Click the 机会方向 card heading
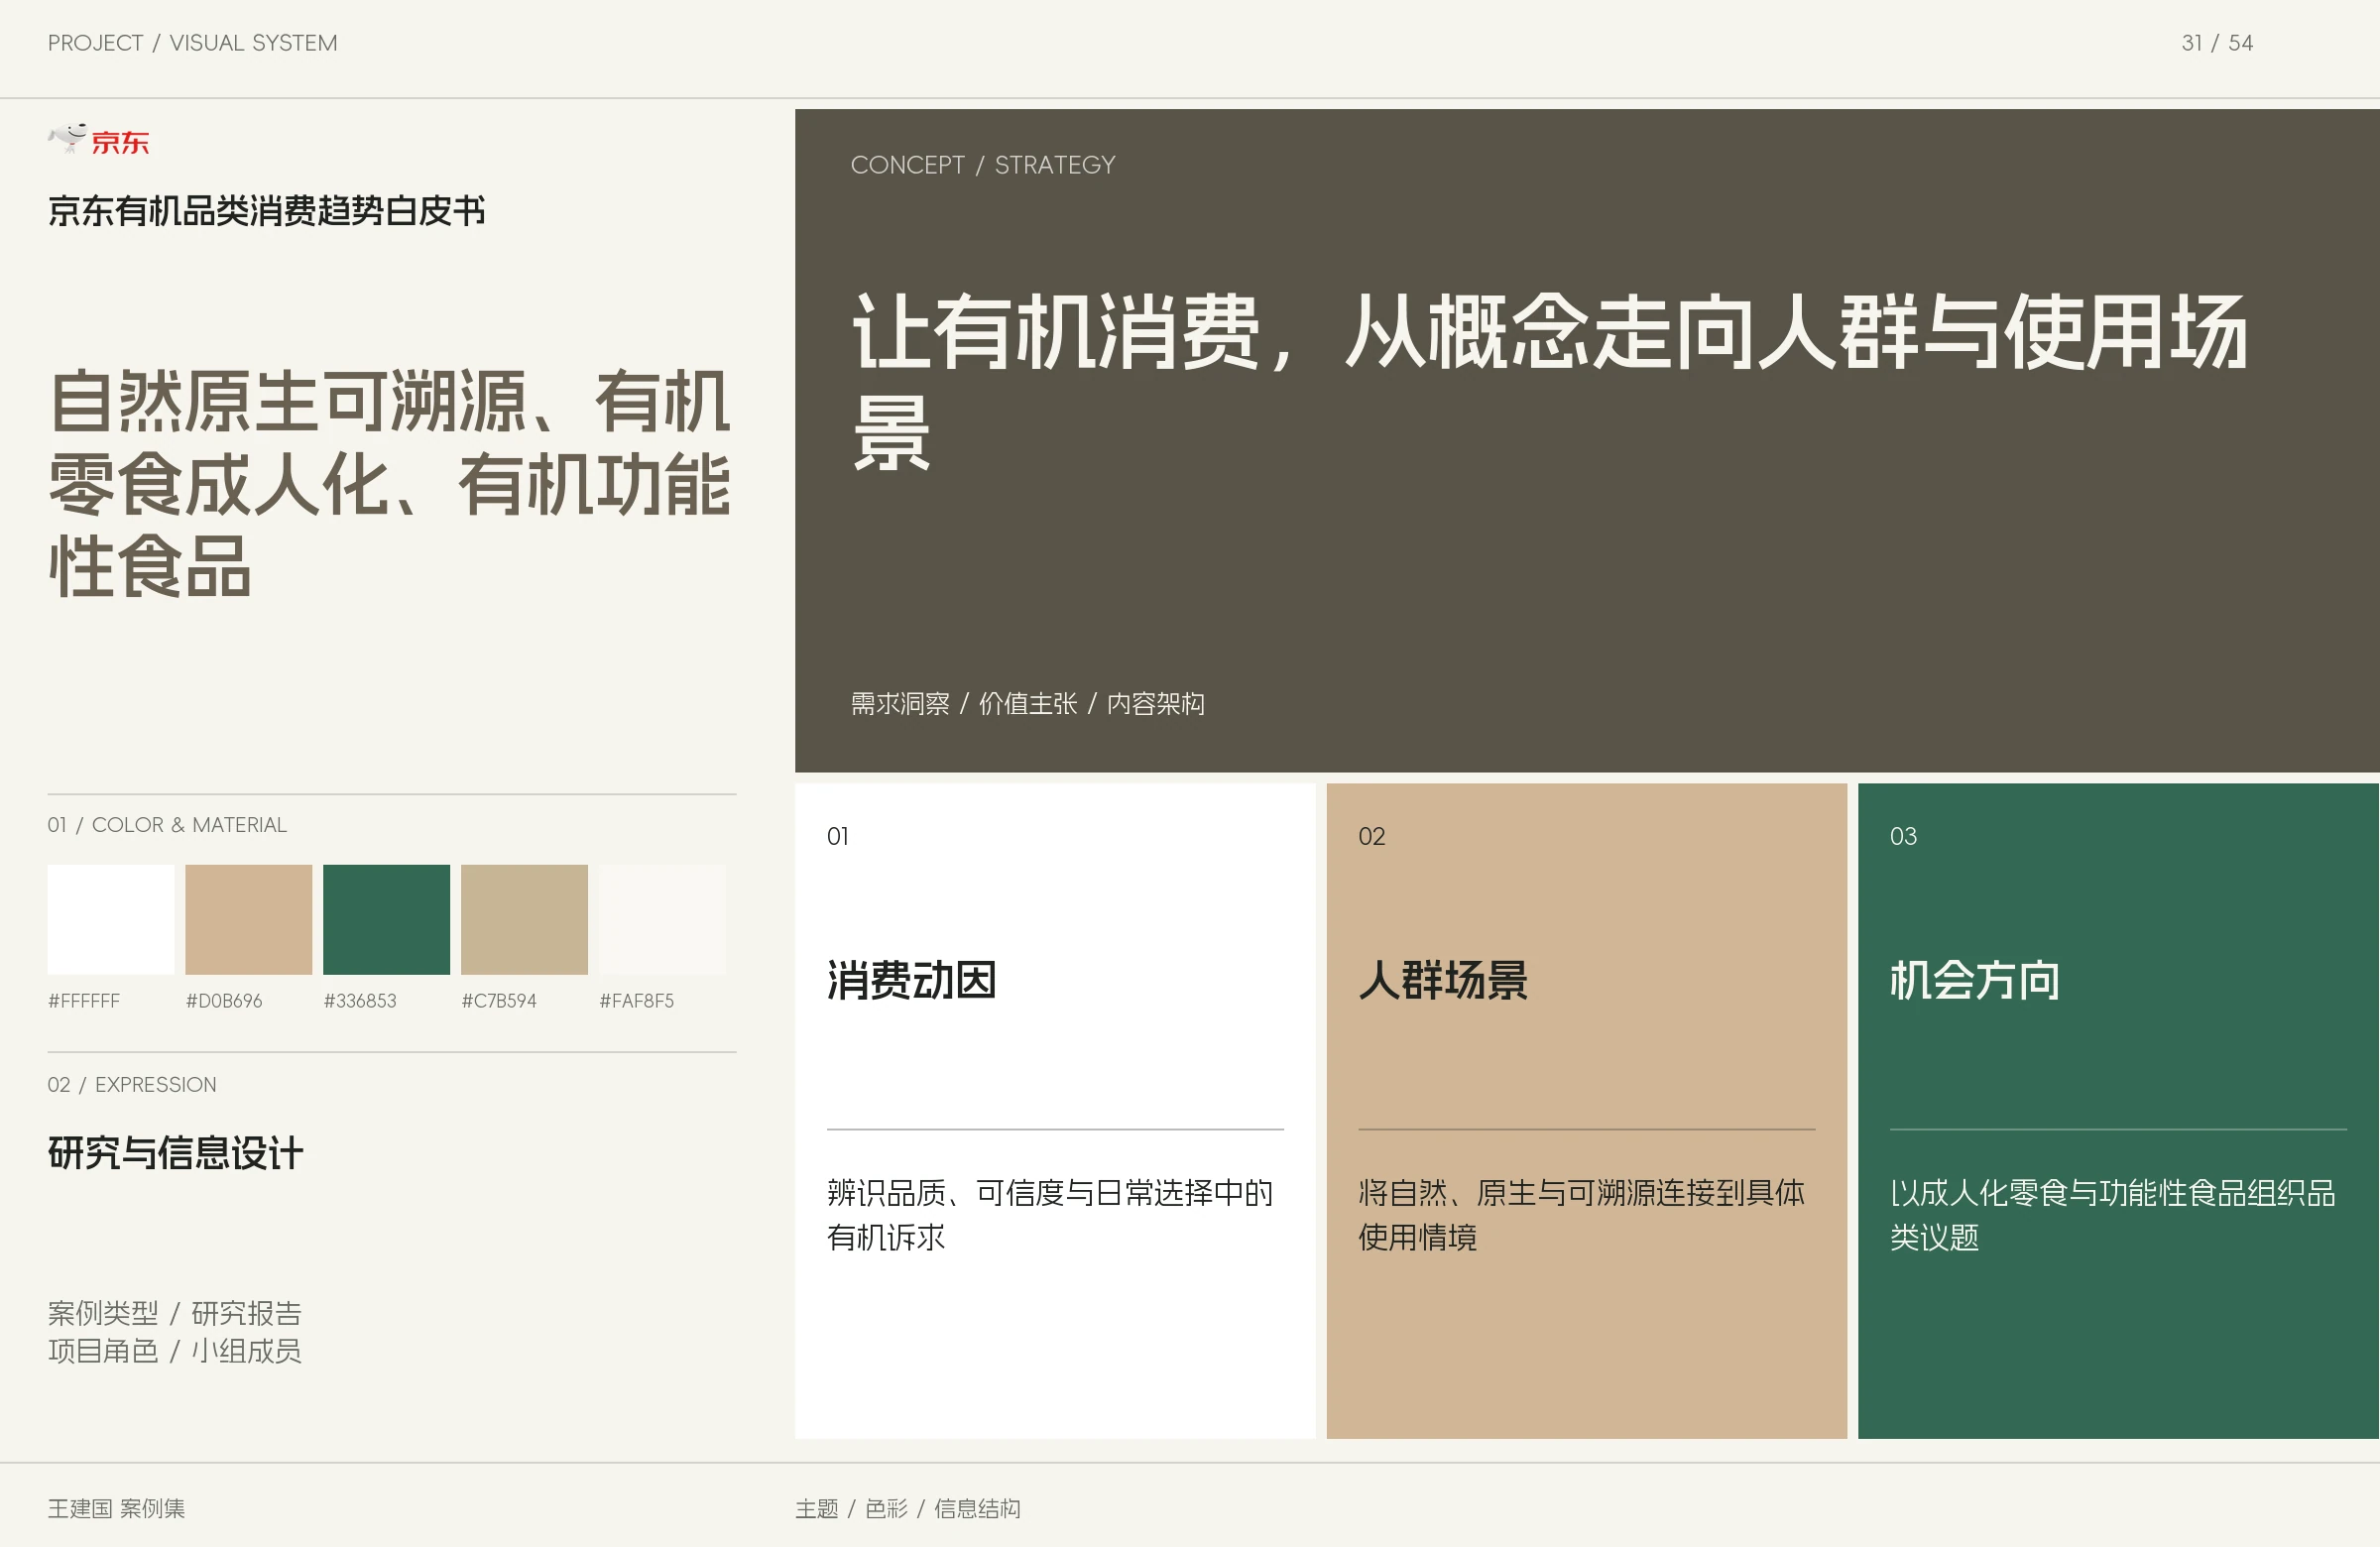Image resolution: width=2380 pixels, height=1547 pixels. pyautogui.click(x=1975, y=980)
